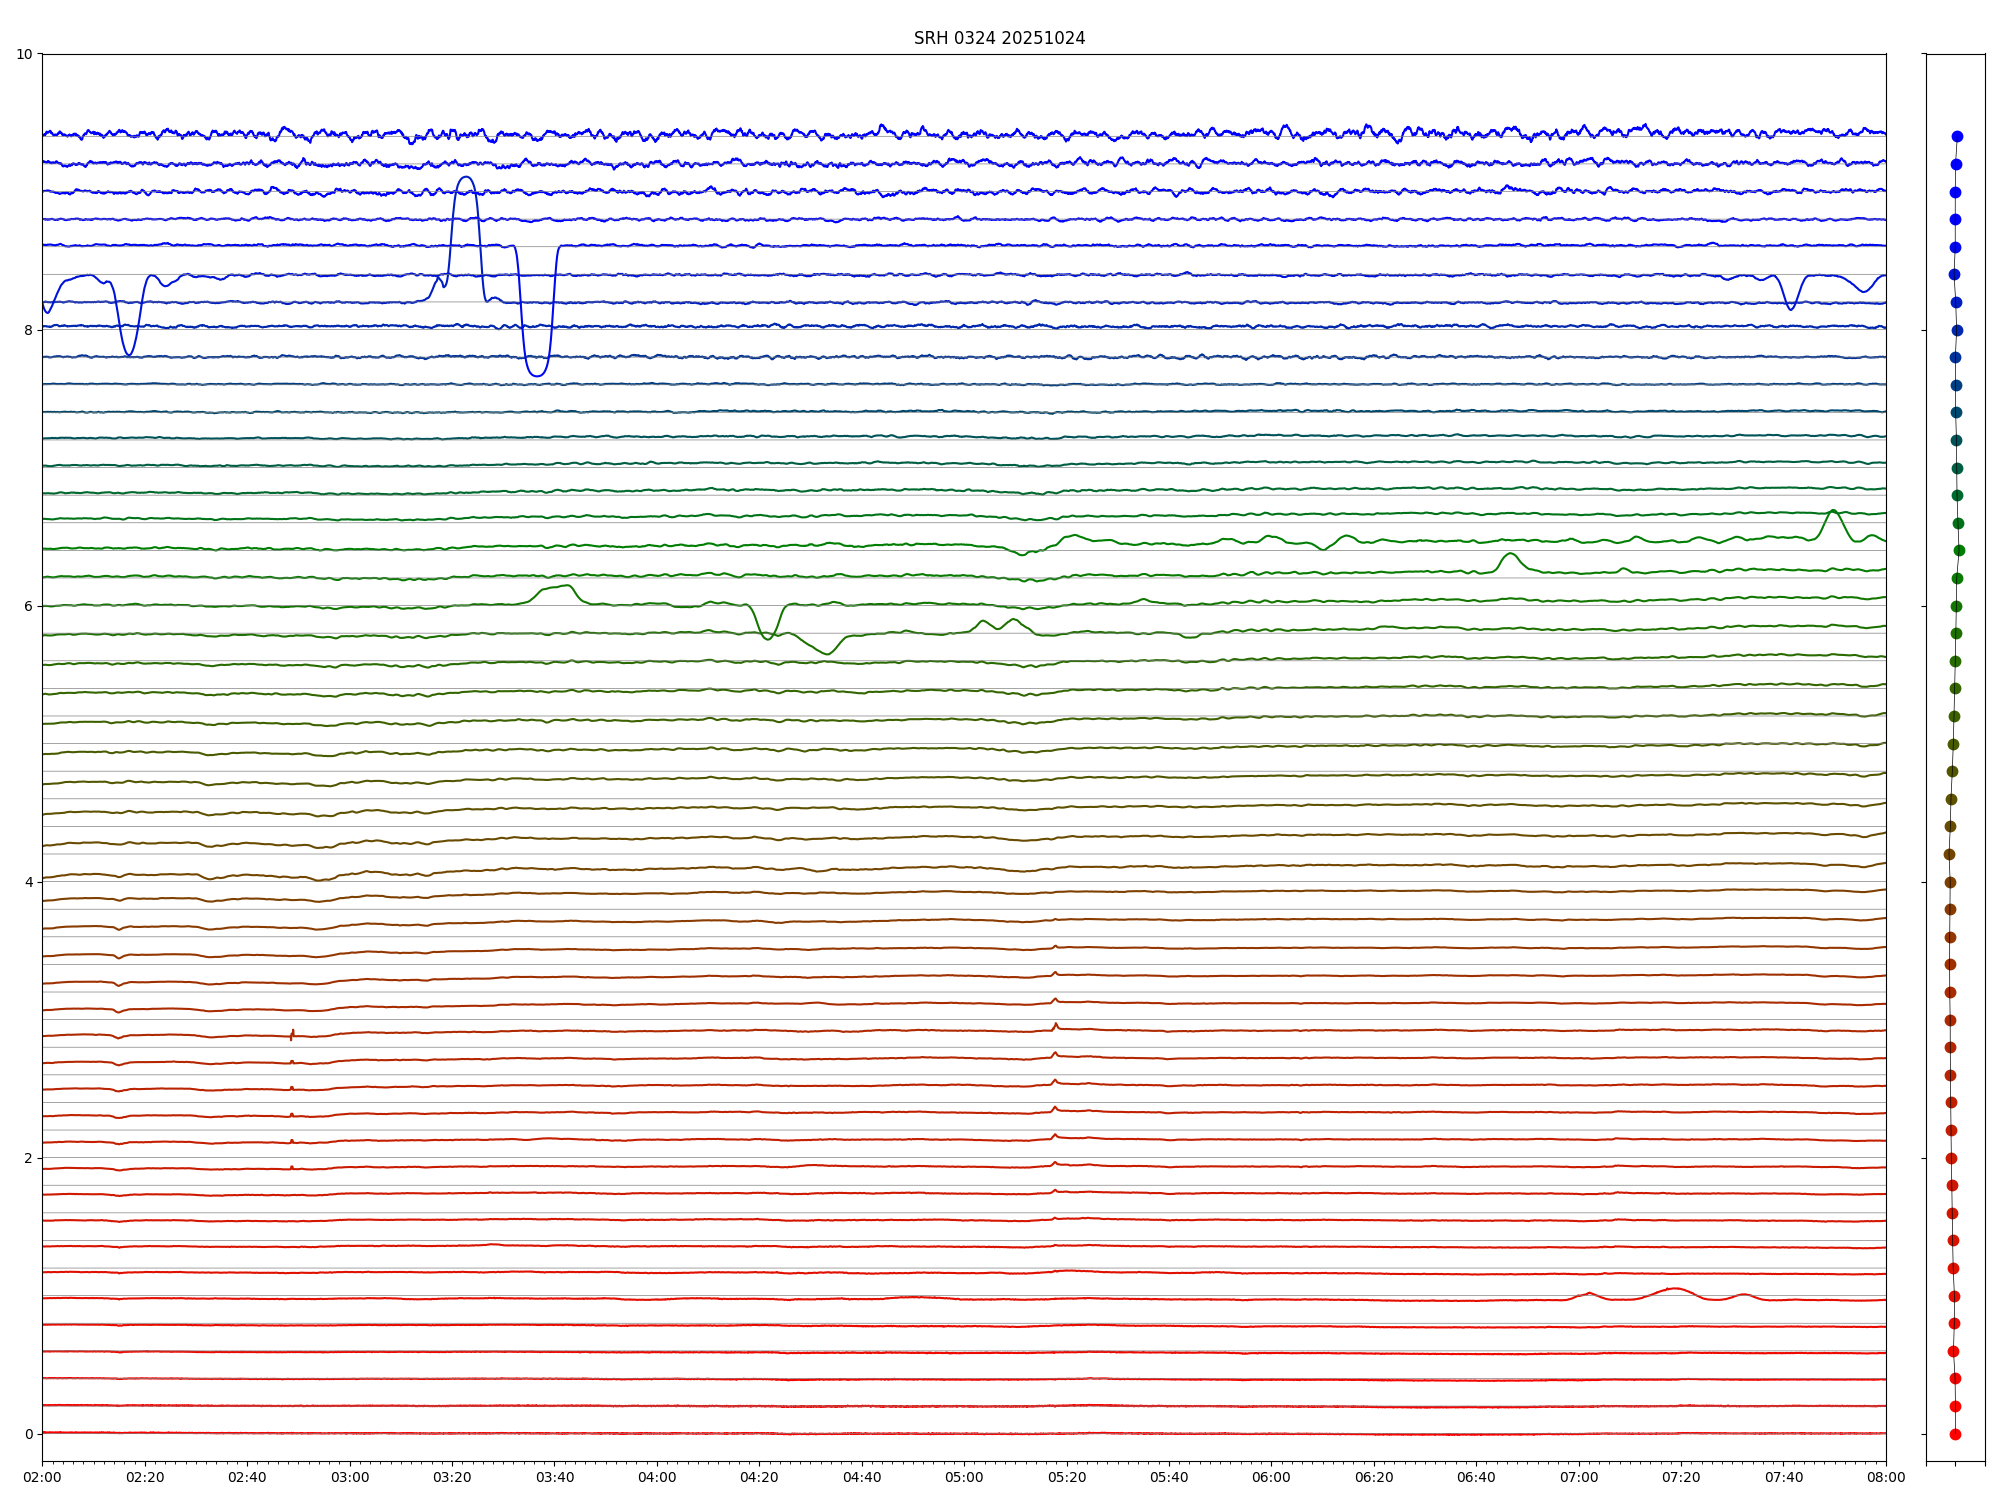The width and height of the screenshot is (2000, 1500).
Task: Click the plot title SRH 0324 20251024
Action: 999,38
